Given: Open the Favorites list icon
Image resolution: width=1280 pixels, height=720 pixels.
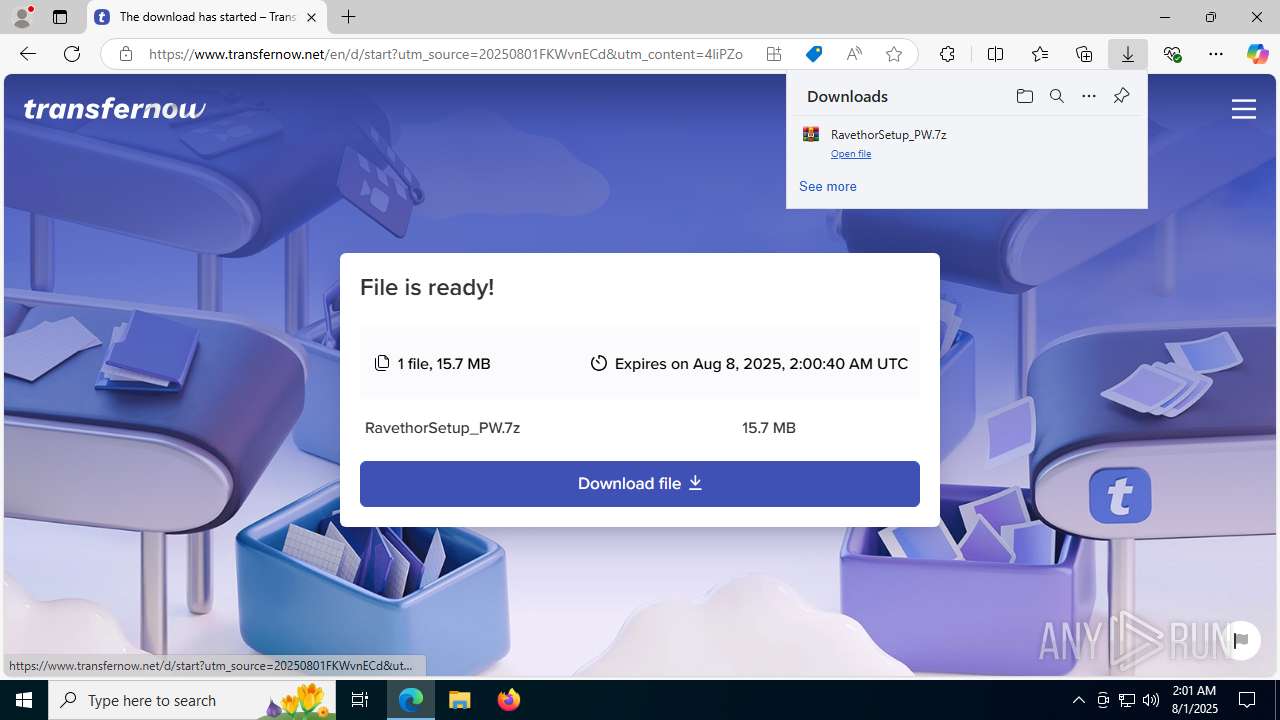Looking at the screenshot, I should (x=1040, y=54).
